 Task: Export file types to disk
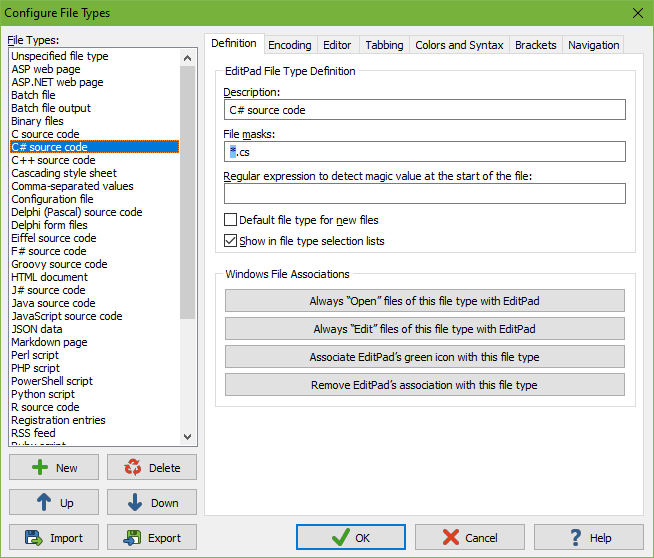[152, 537]
